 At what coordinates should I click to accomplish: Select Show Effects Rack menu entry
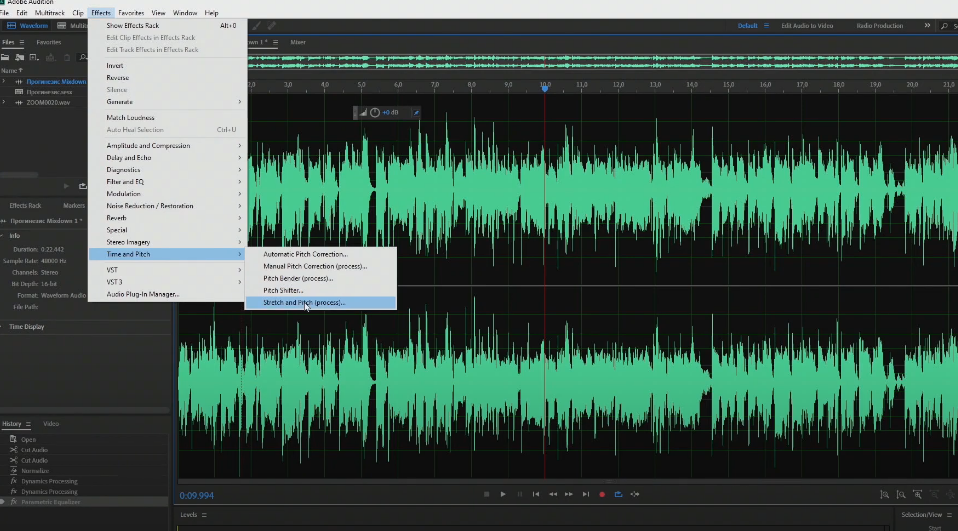(x=167, y=26)
